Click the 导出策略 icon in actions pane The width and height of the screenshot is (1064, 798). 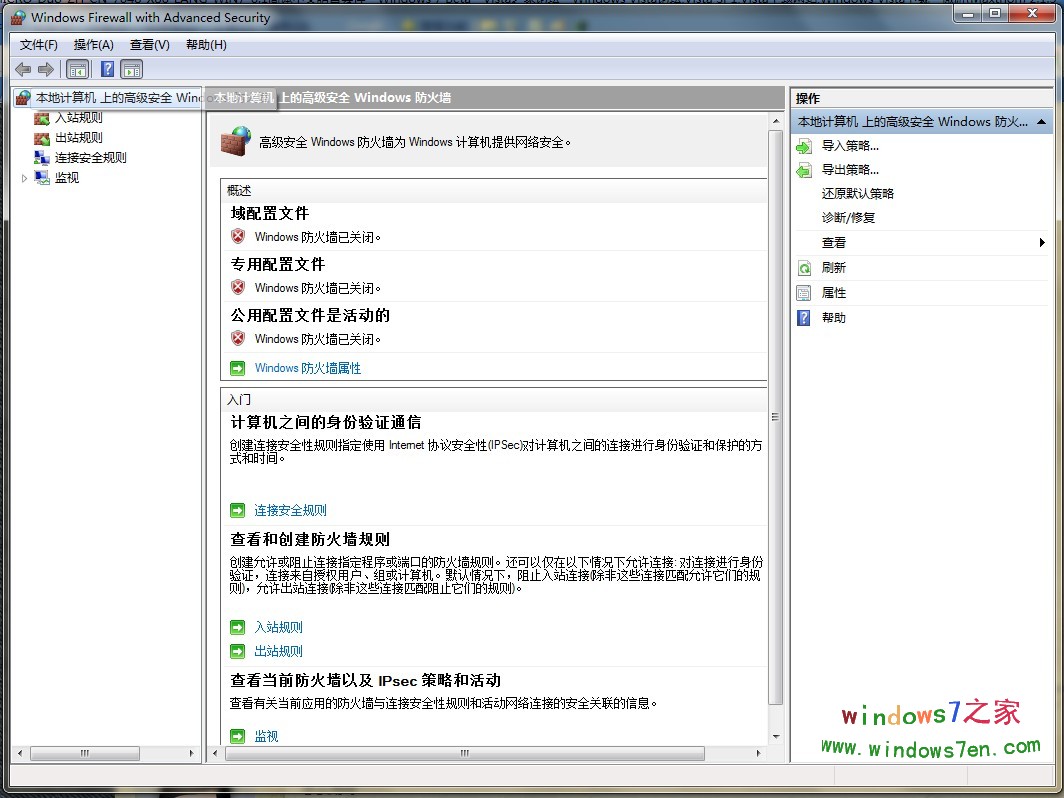tap(804, 171)
